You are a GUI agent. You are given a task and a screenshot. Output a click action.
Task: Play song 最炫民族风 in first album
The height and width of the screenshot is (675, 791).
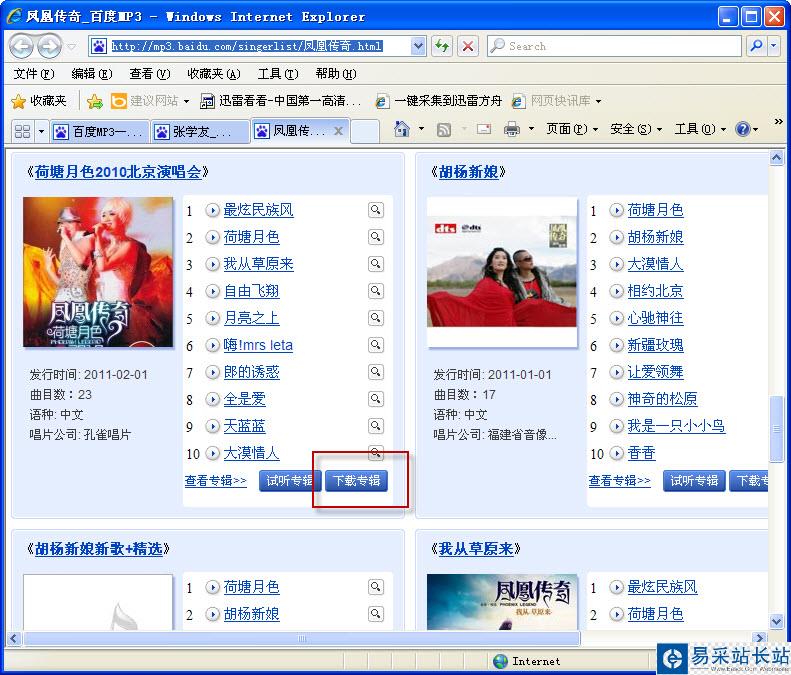[212, 210]
